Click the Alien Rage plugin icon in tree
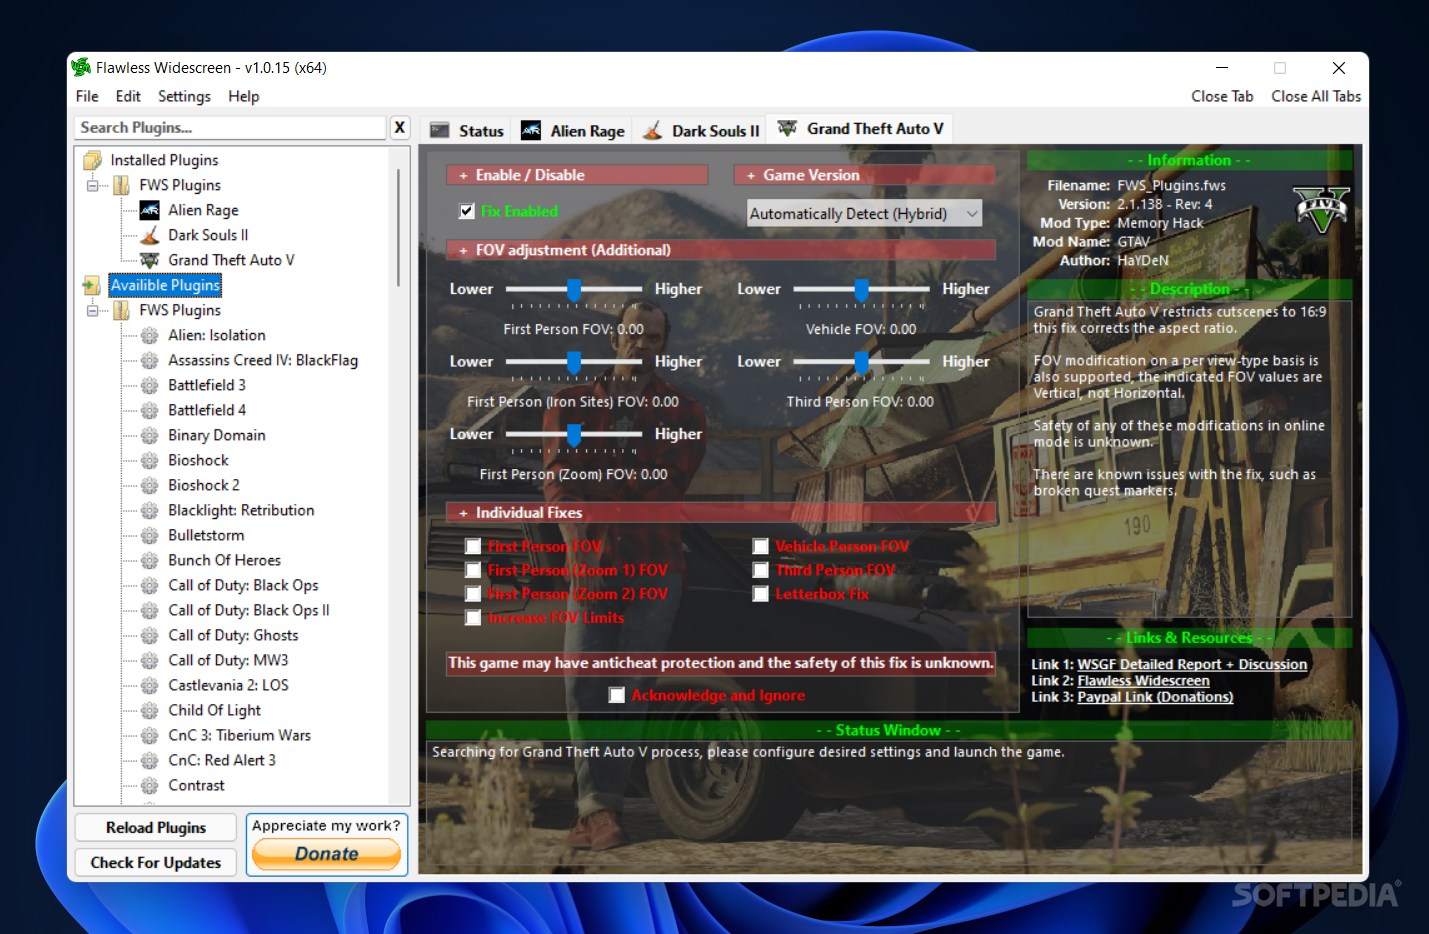Screen dimensions: 1429x934 149,210
